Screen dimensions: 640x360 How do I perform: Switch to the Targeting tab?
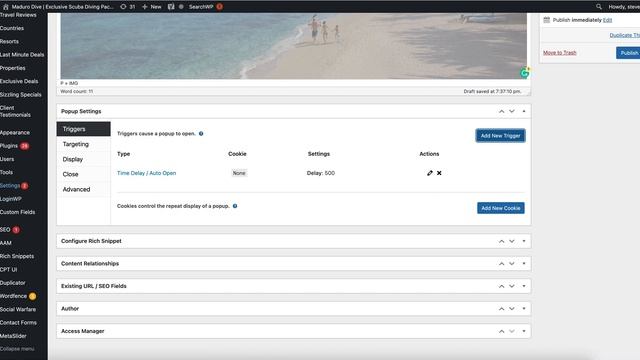[x=84, y=144]
